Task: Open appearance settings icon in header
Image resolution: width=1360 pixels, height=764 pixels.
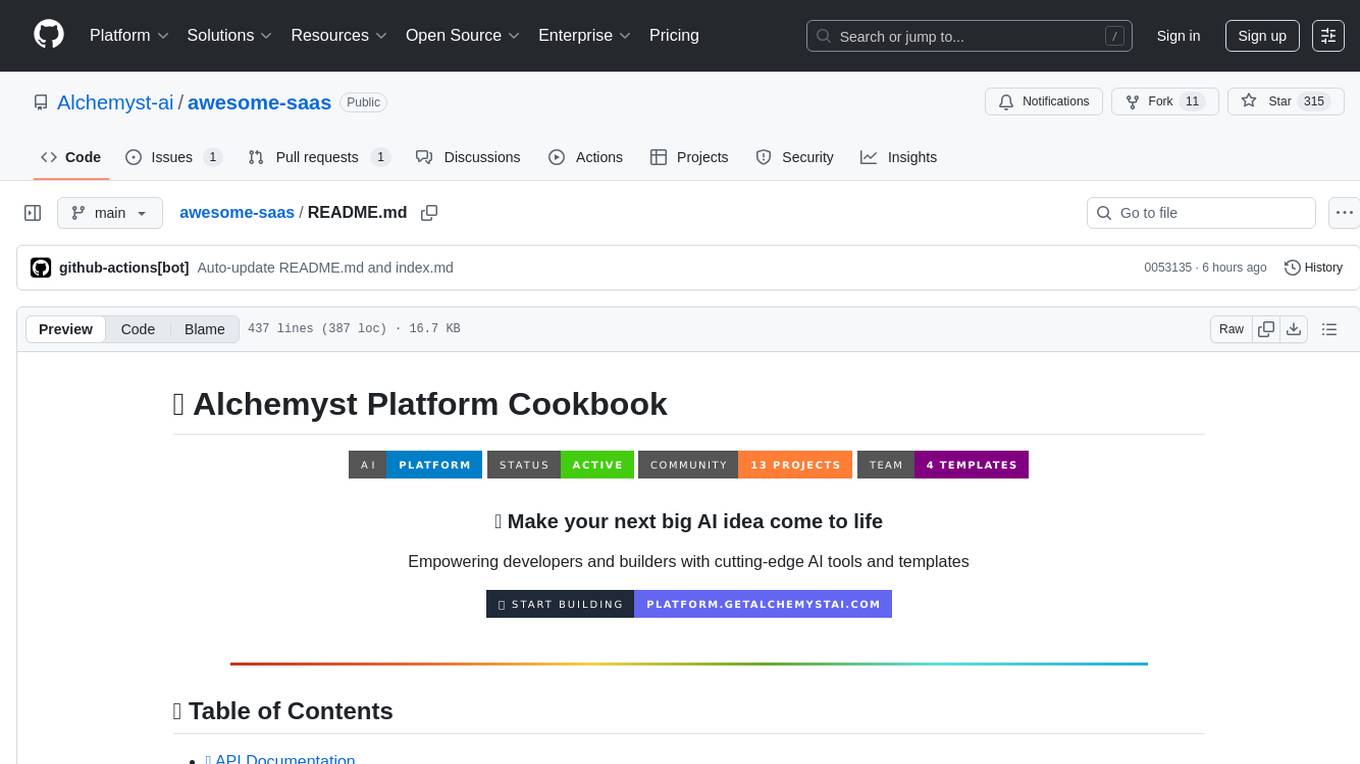Action: coord(1328,36)
